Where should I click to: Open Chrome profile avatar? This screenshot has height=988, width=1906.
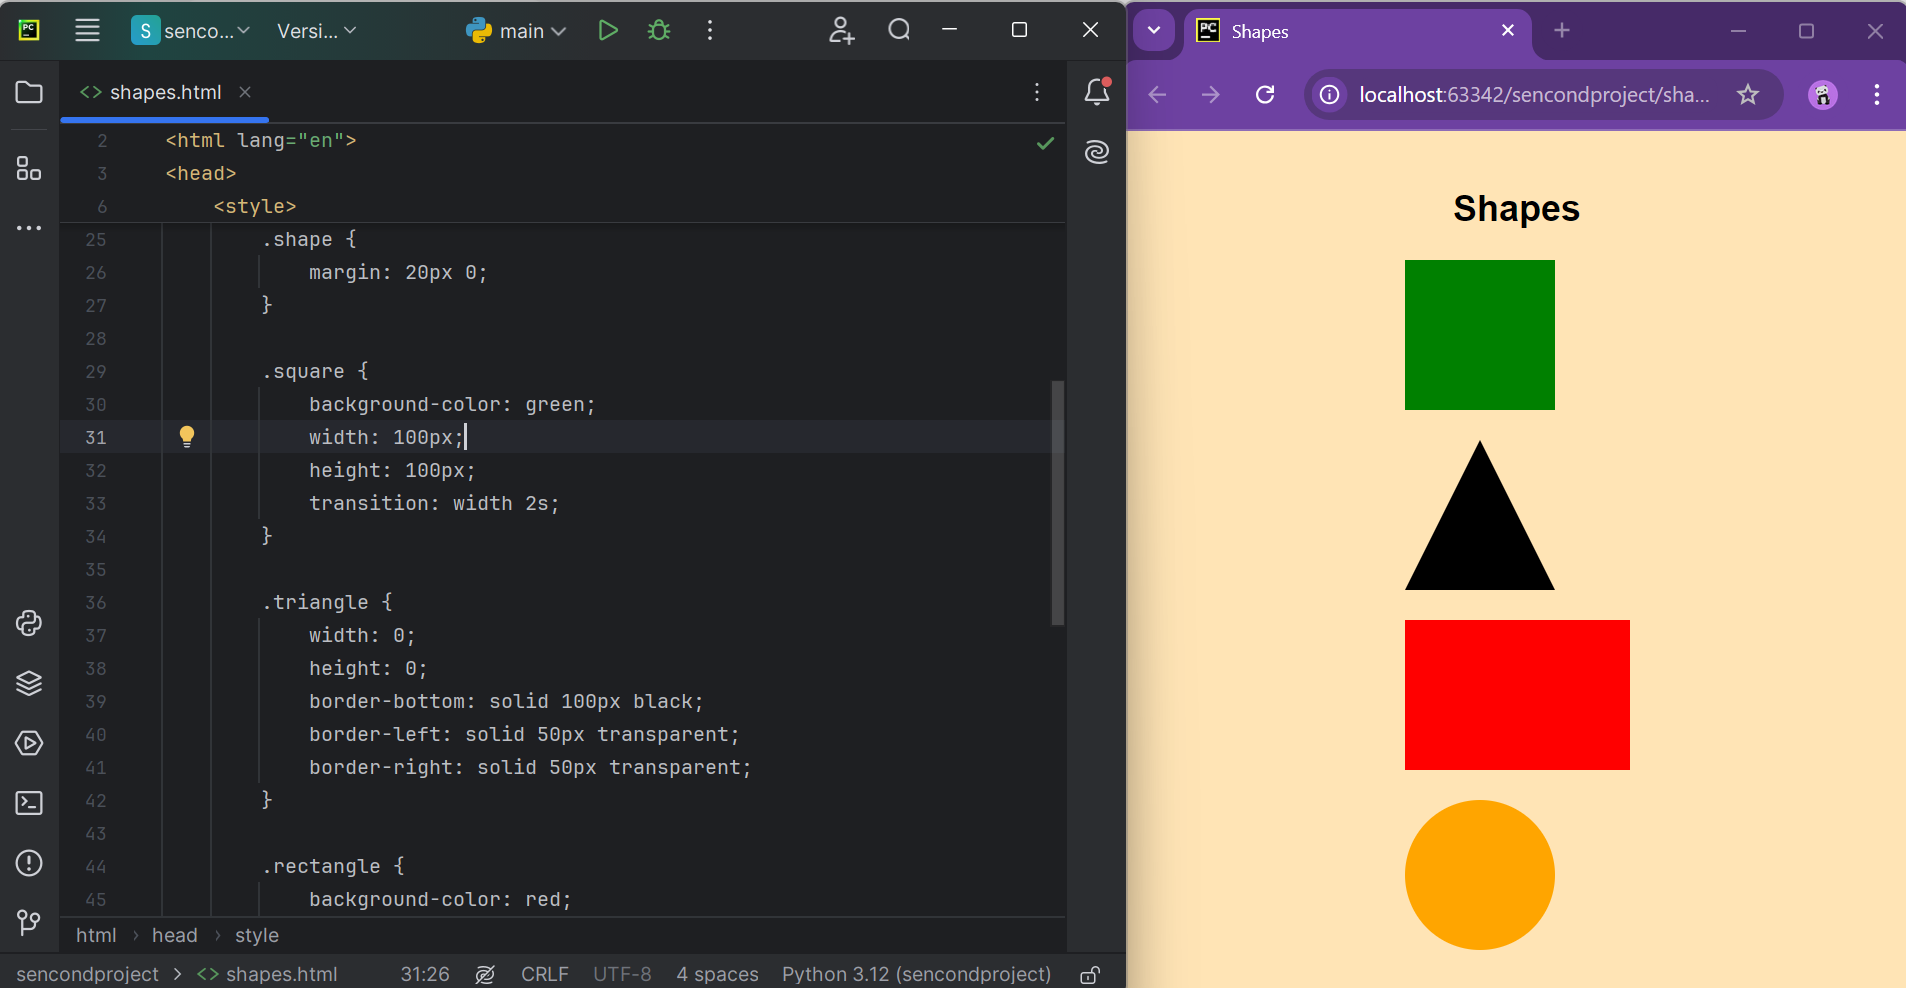1823,94
